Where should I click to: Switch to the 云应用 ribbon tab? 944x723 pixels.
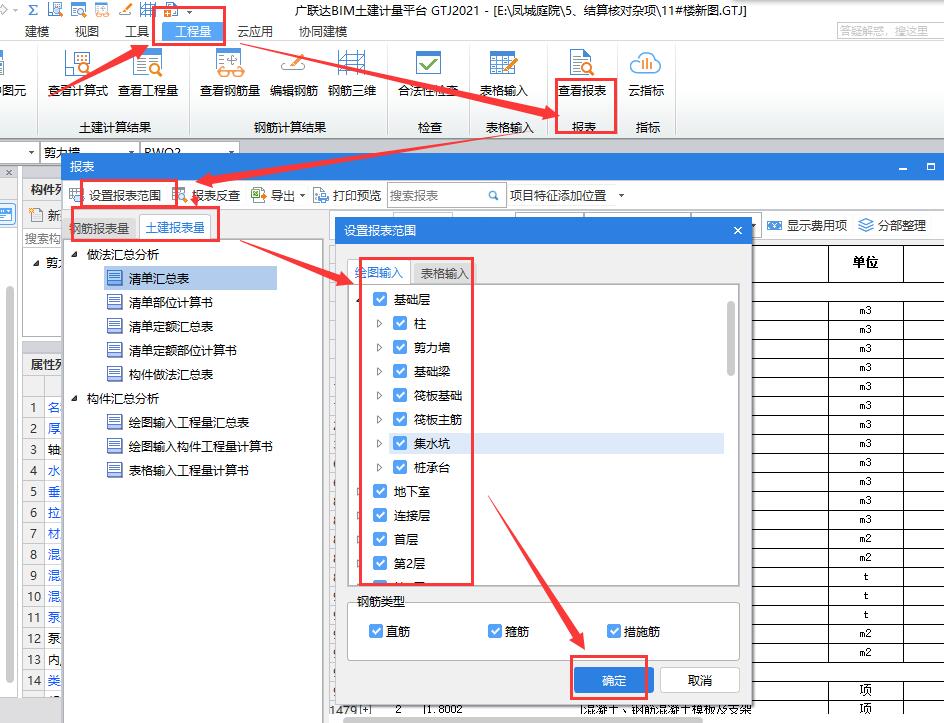pyautogui.click(x=255, y=31)
